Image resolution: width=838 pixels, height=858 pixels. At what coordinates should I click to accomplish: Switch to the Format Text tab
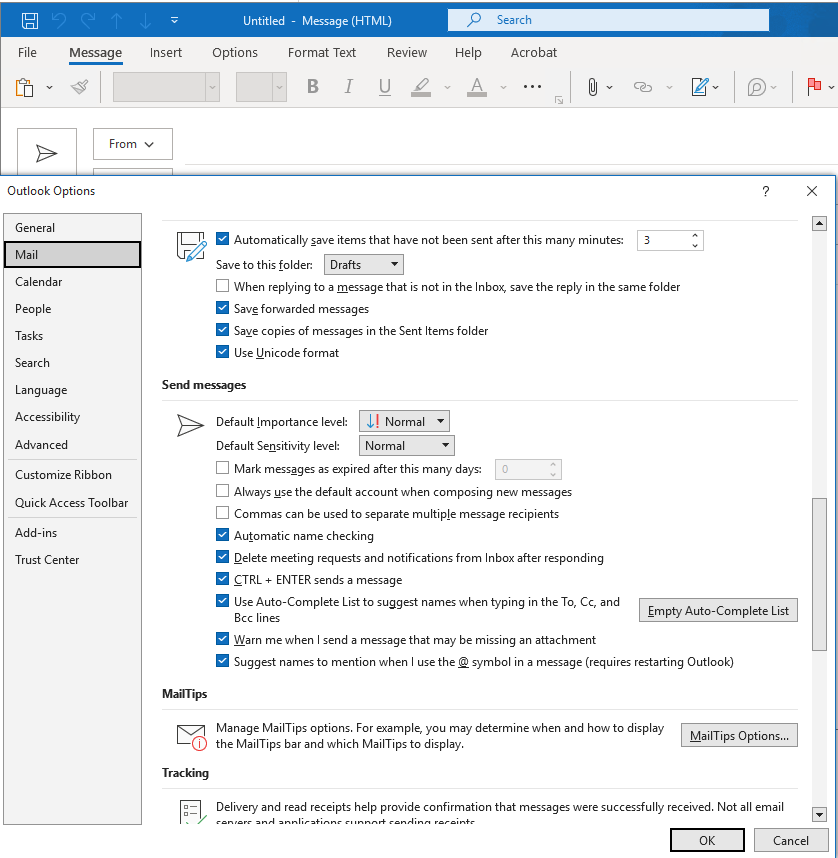click(322, 53)
